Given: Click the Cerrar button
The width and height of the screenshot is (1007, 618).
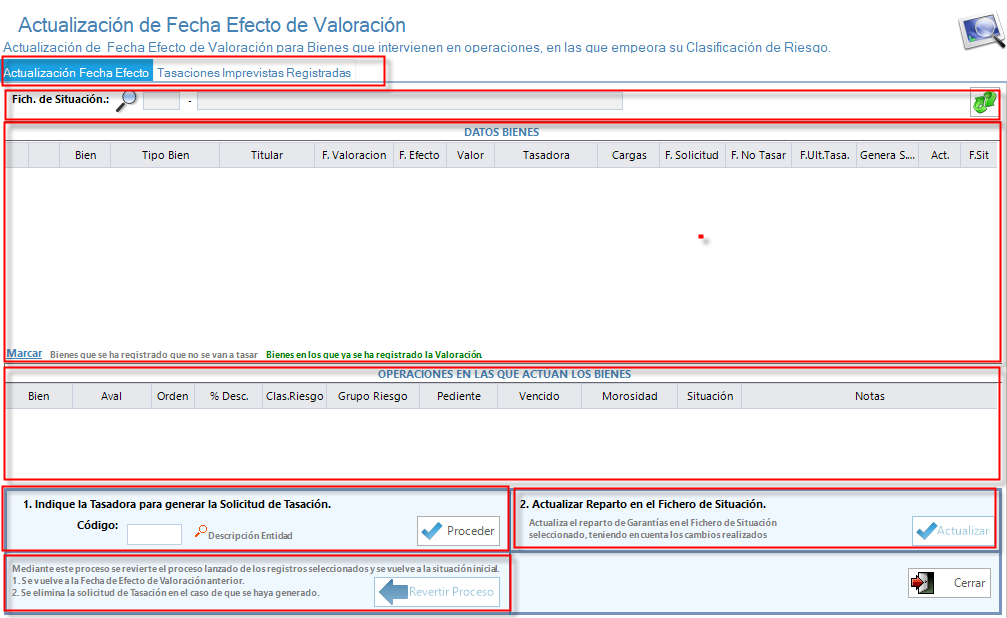Looking at the screenshot, I should 948,583.
